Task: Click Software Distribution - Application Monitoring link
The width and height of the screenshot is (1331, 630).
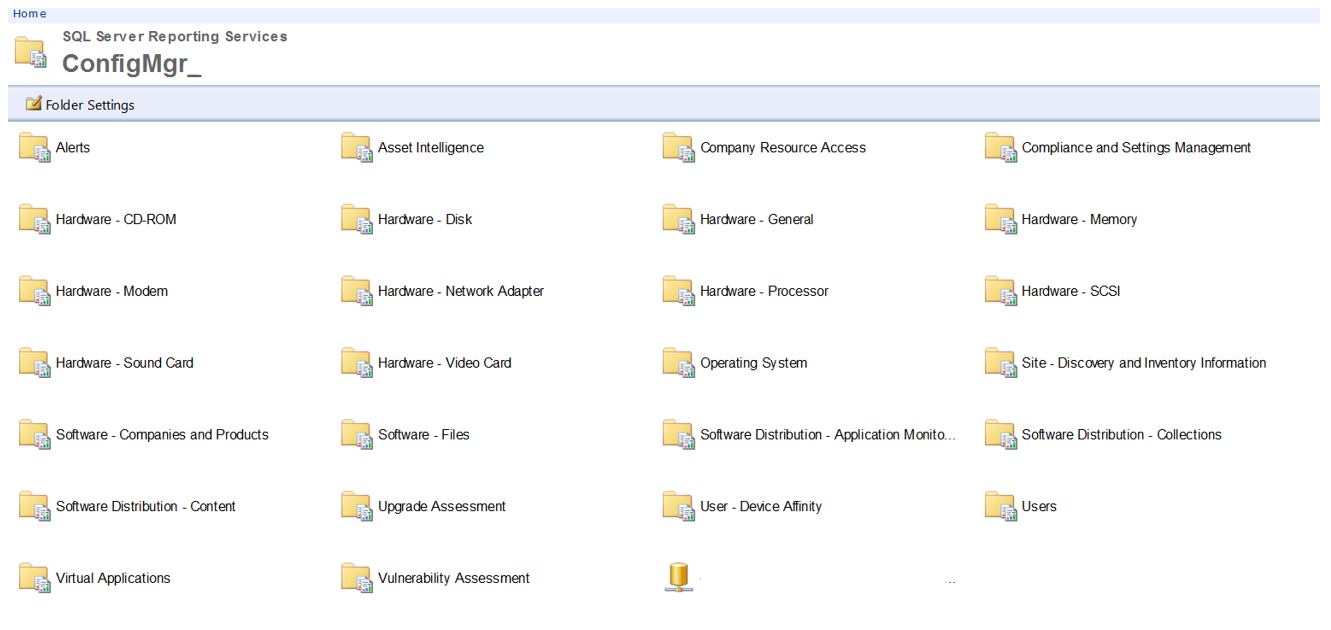Action: pos(828,435)
